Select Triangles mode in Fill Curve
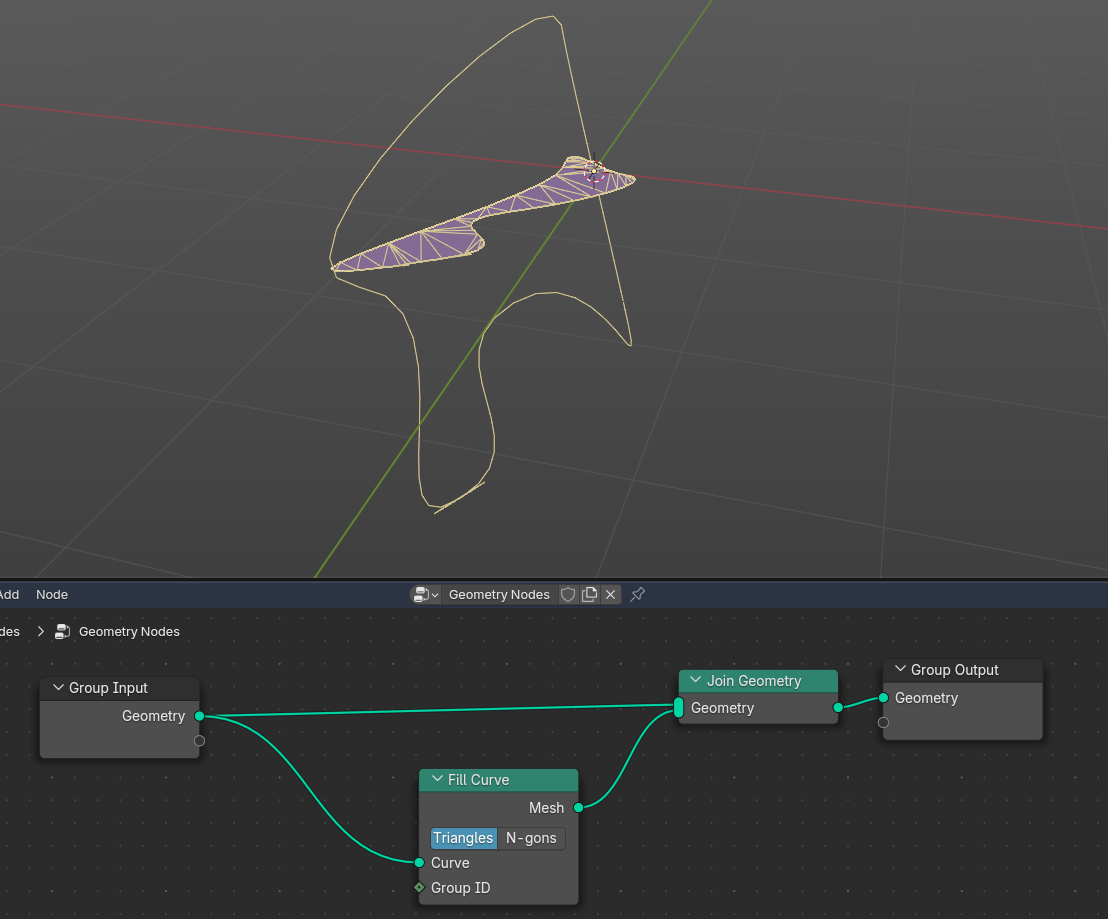This screenshot has height=919, width=1108. (x=464, y=838)
